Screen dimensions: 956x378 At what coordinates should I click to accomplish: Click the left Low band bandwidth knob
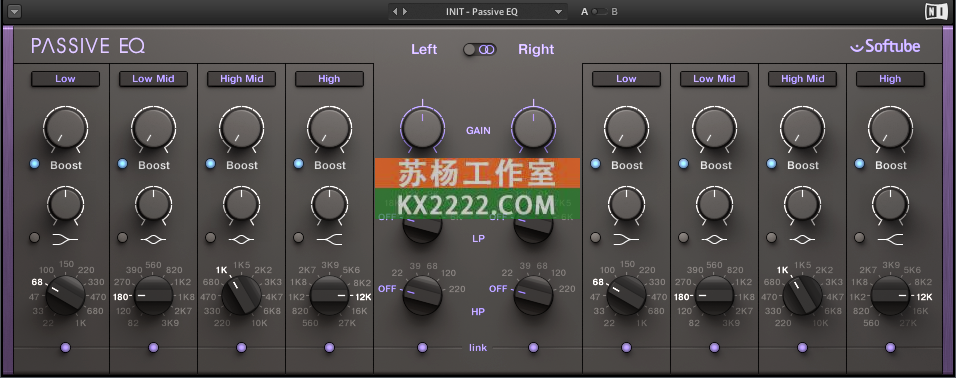tap(65, 204)
